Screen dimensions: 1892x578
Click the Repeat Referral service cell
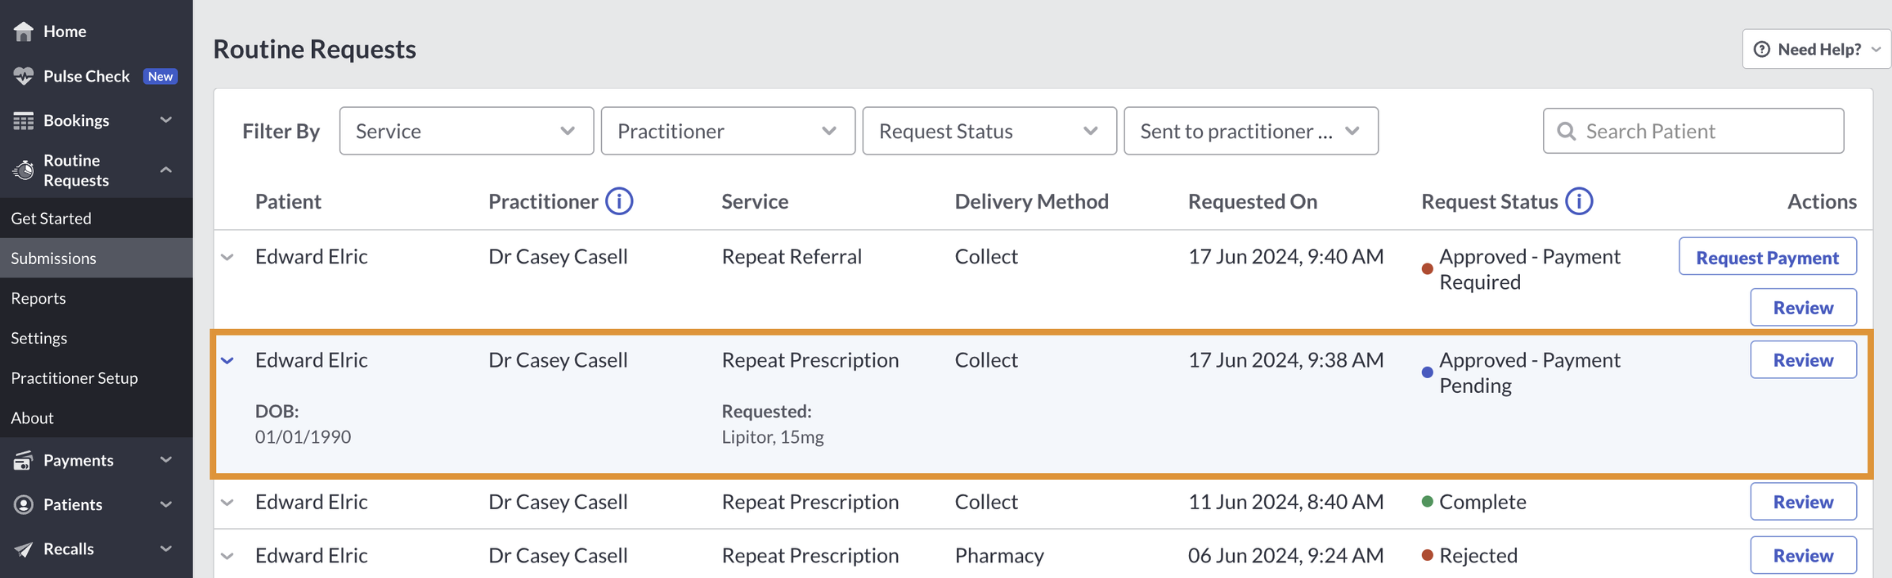(791, 257)
